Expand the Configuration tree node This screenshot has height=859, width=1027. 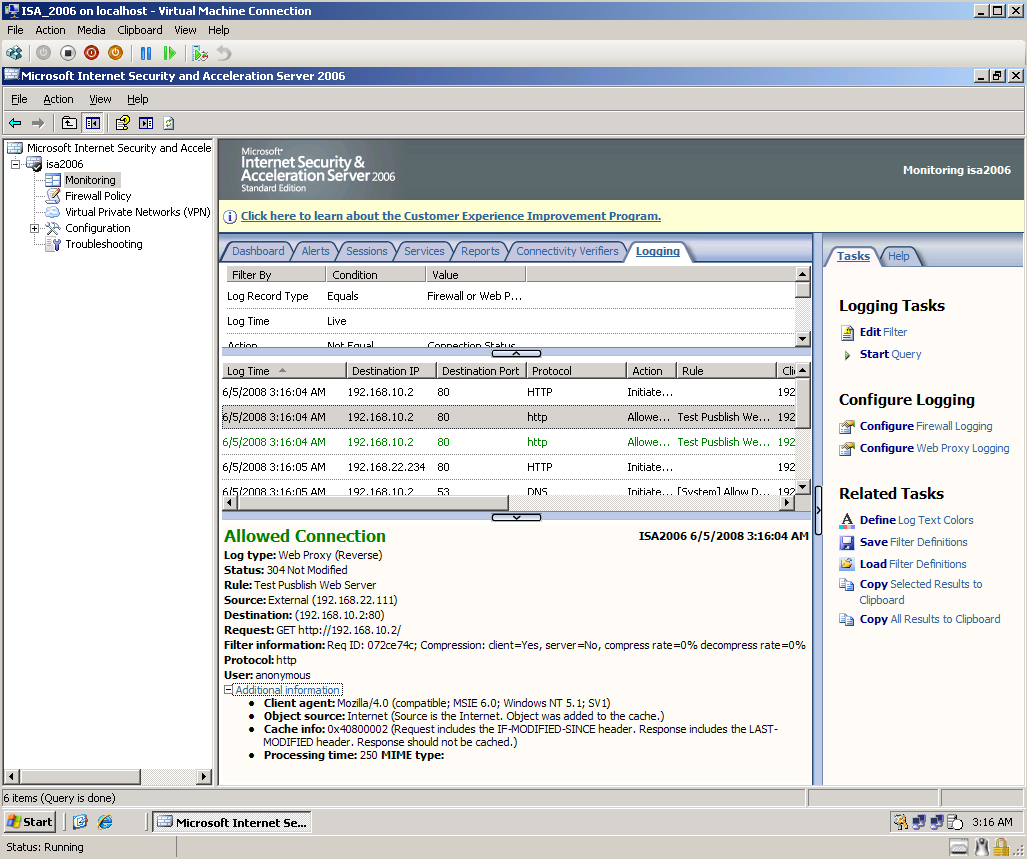[35, 228]
